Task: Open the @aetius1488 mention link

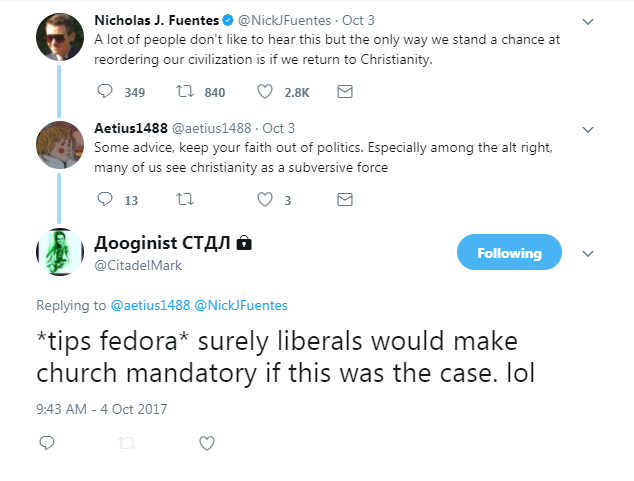Action: (x=150, y=305)
